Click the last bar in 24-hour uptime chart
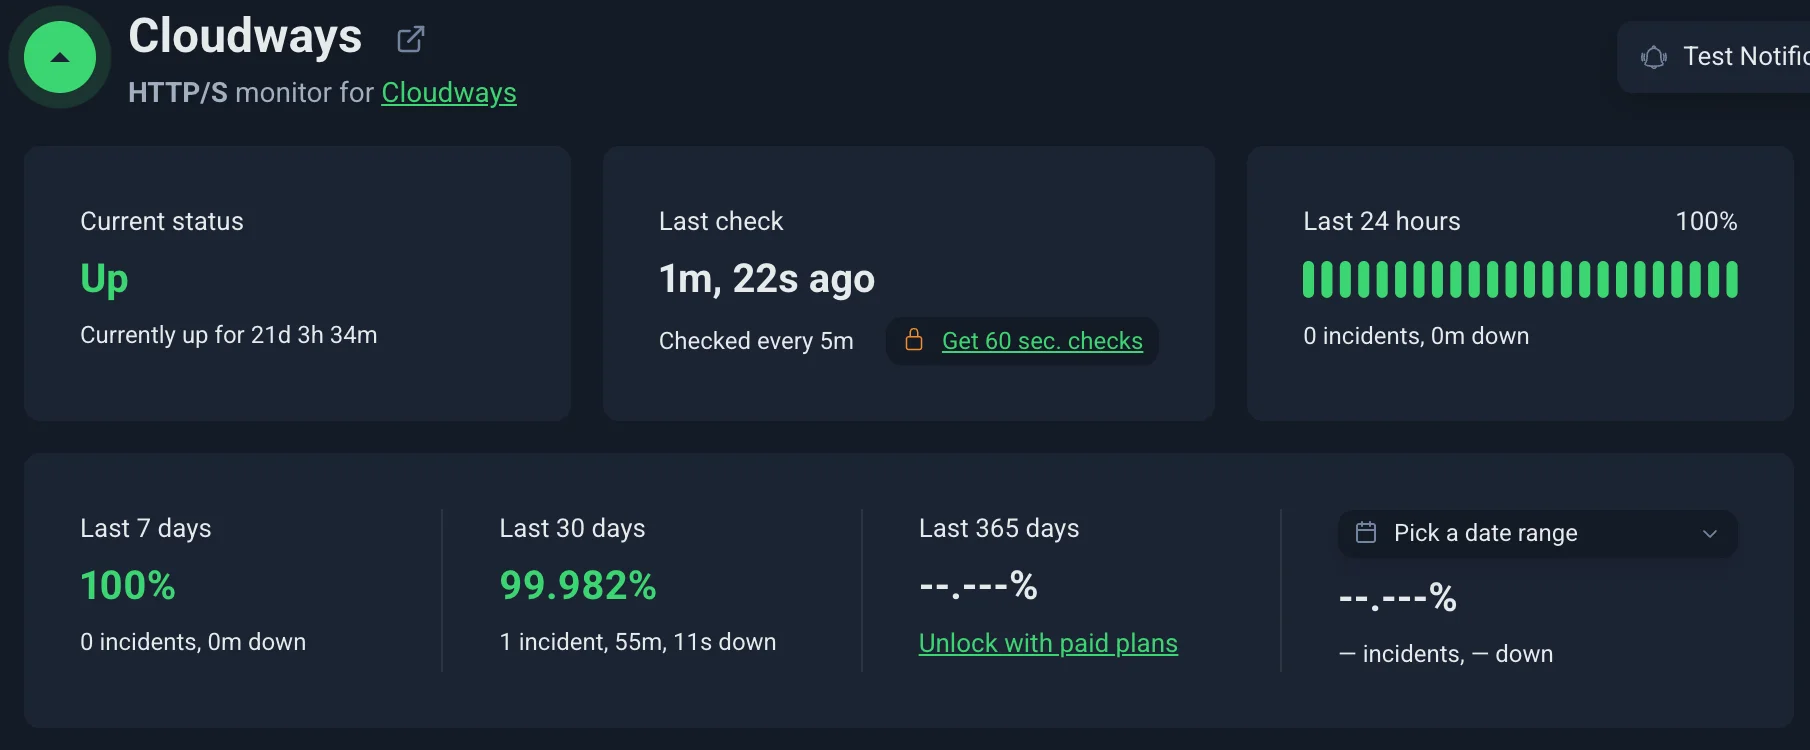Screen dimensions: 1810x750 [x=1732, y=279]
